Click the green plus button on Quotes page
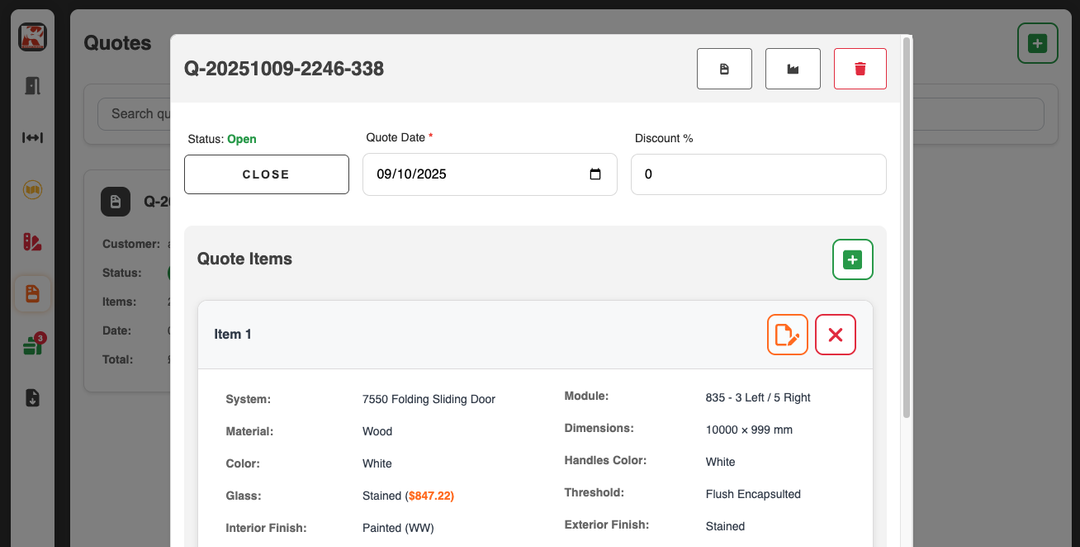1080x547 pixels. click(1037, 43)
